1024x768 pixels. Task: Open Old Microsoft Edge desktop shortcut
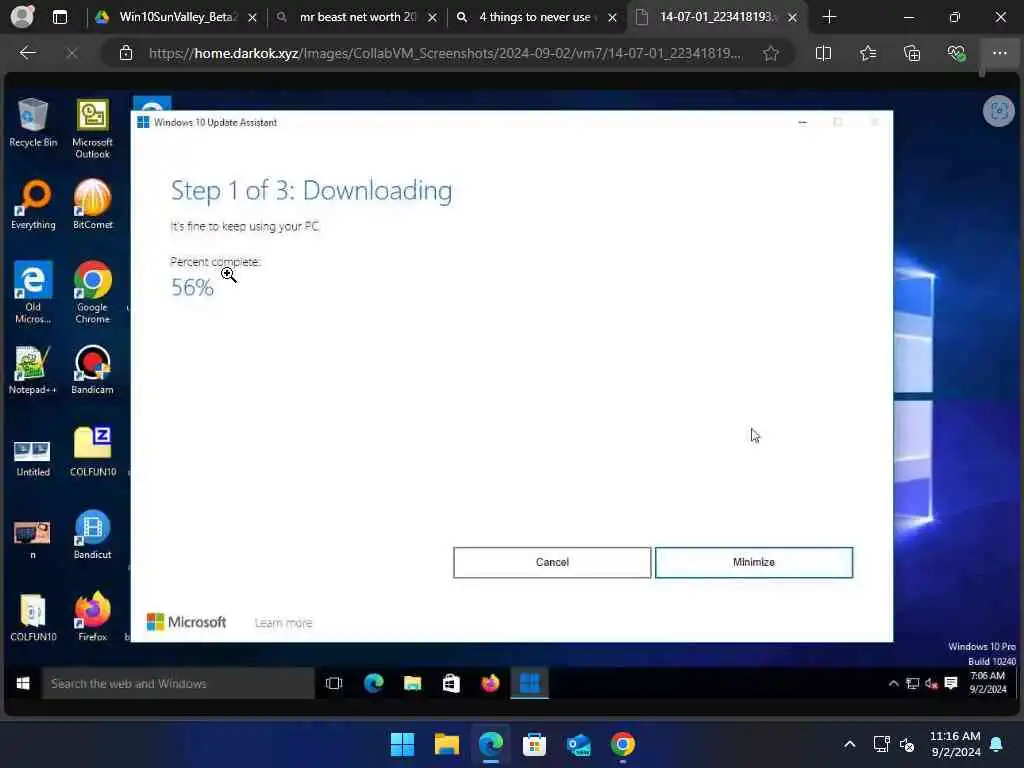33,293
